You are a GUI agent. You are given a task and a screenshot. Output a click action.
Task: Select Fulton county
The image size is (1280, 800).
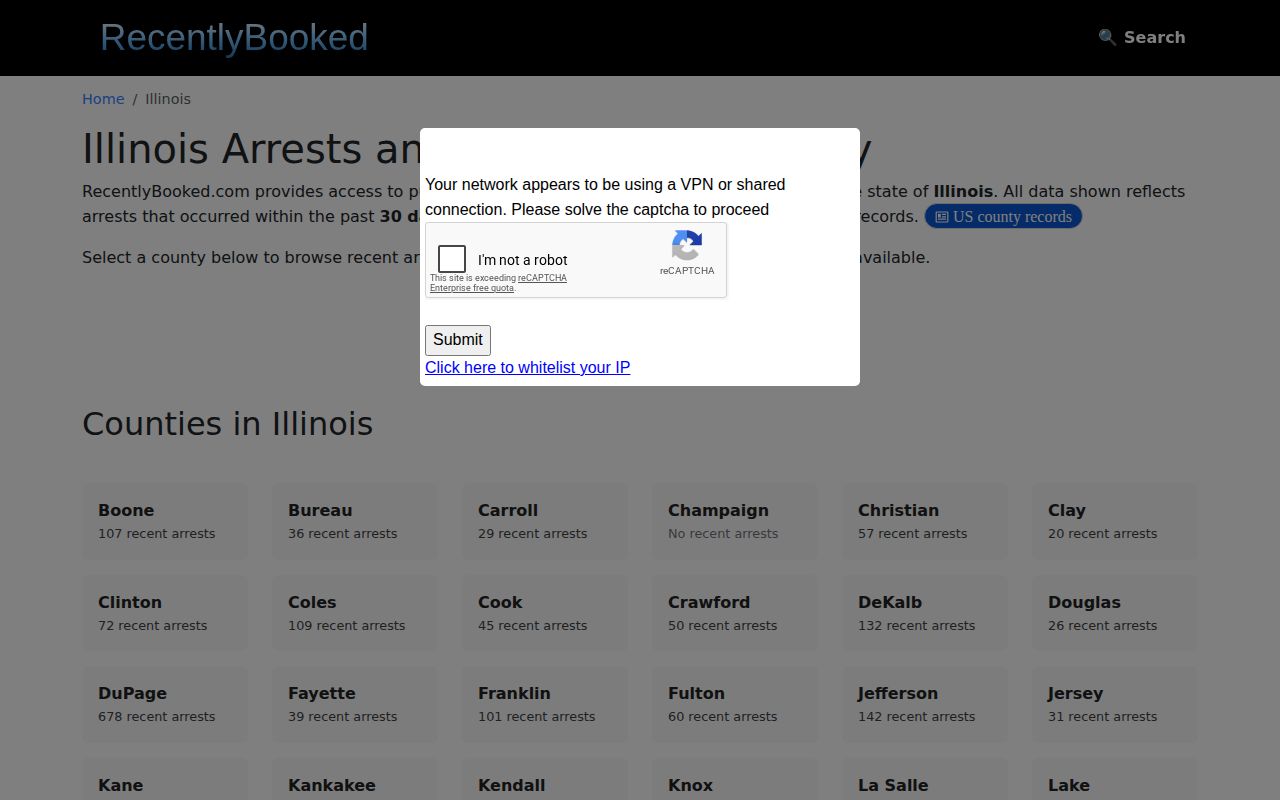point(735,704)
